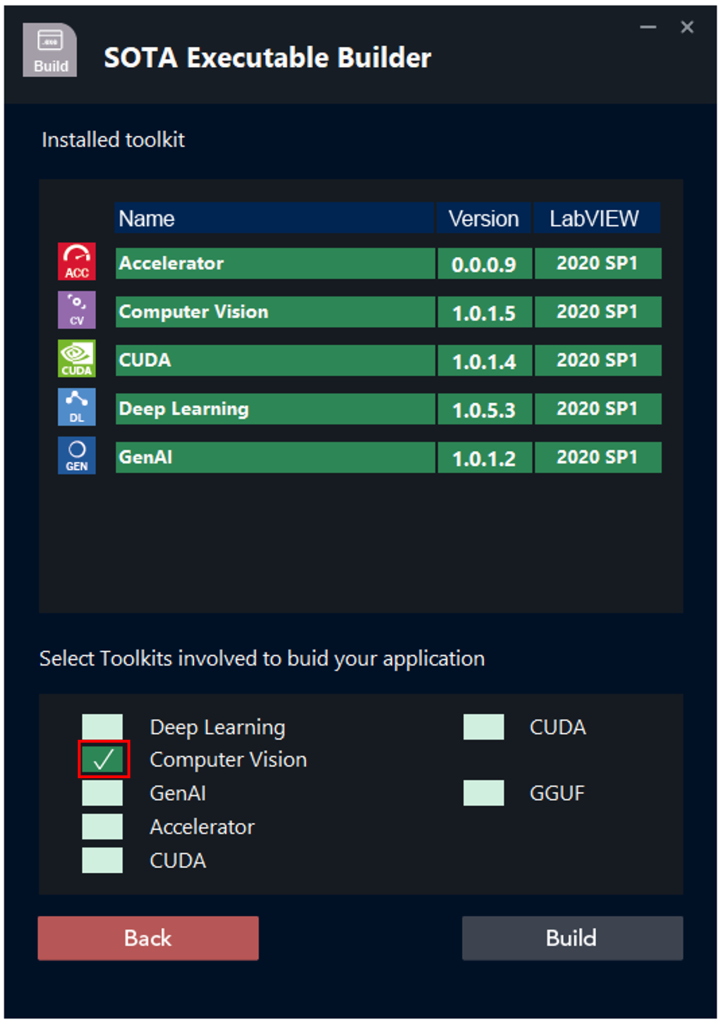Screen dimensions: 721x1024
Task: Click the Version column header
Action: click(484, 218)
